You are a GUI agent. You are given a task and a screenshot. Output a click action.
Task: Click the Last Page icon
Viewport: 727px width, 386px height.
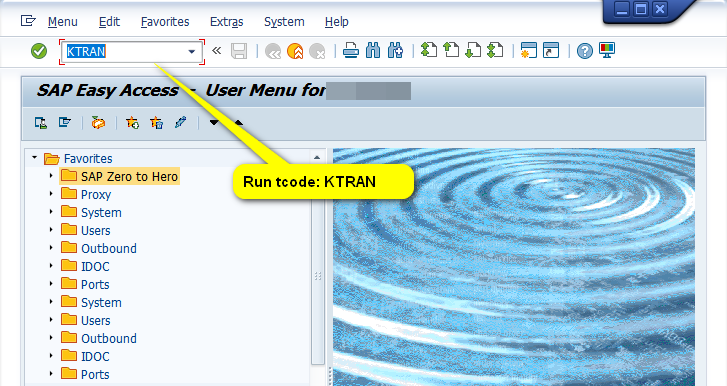click(x=495, y=50)
